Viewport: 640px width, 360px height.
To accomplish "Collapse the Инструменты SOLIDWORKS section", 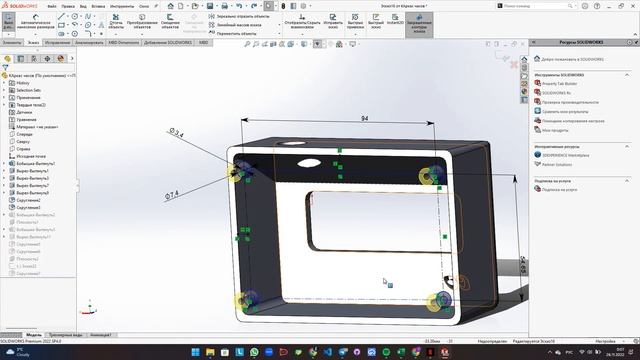I will (x=627, y=75).
